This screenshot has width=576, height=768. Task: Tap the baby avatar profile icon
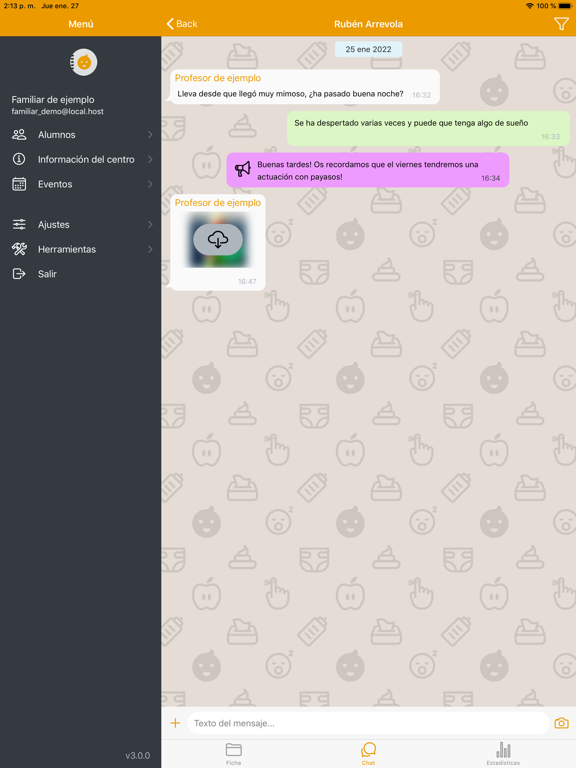(x=83, y=62)
